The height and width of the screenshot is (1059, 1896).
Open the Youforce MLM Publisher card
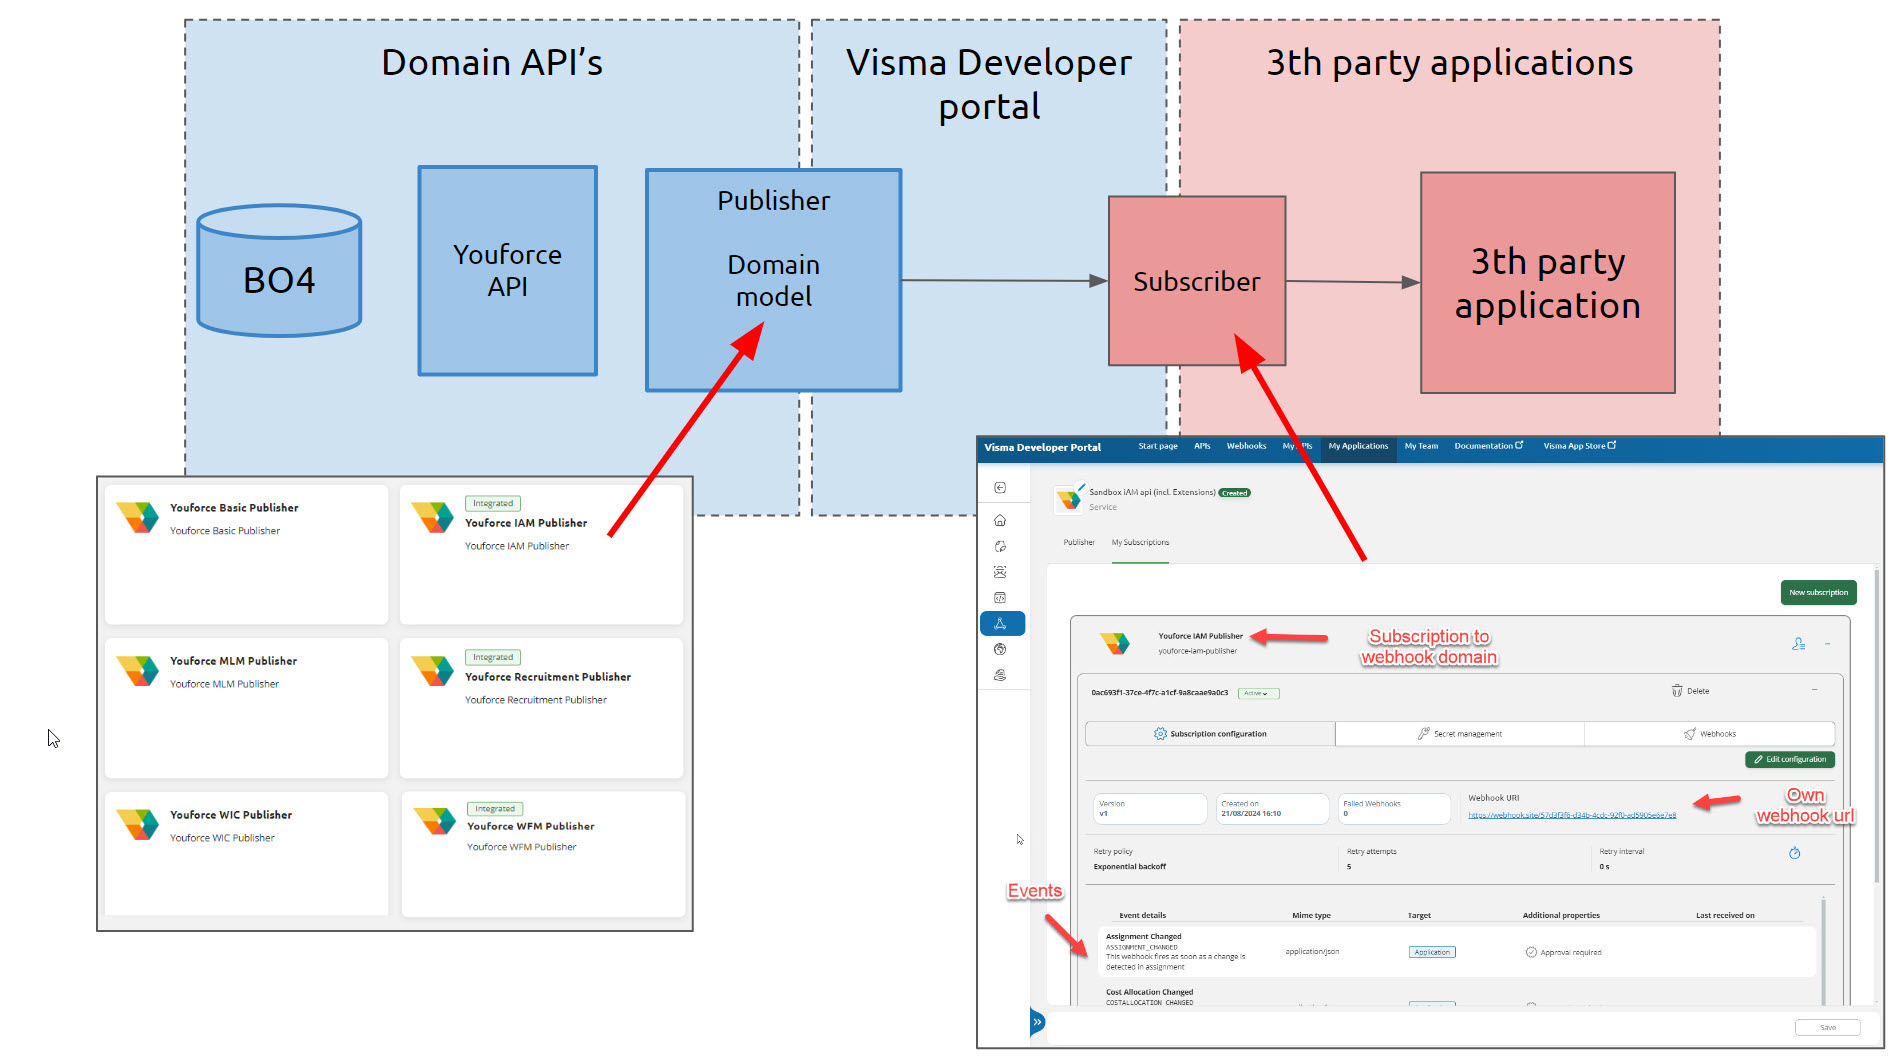(246, 708)
